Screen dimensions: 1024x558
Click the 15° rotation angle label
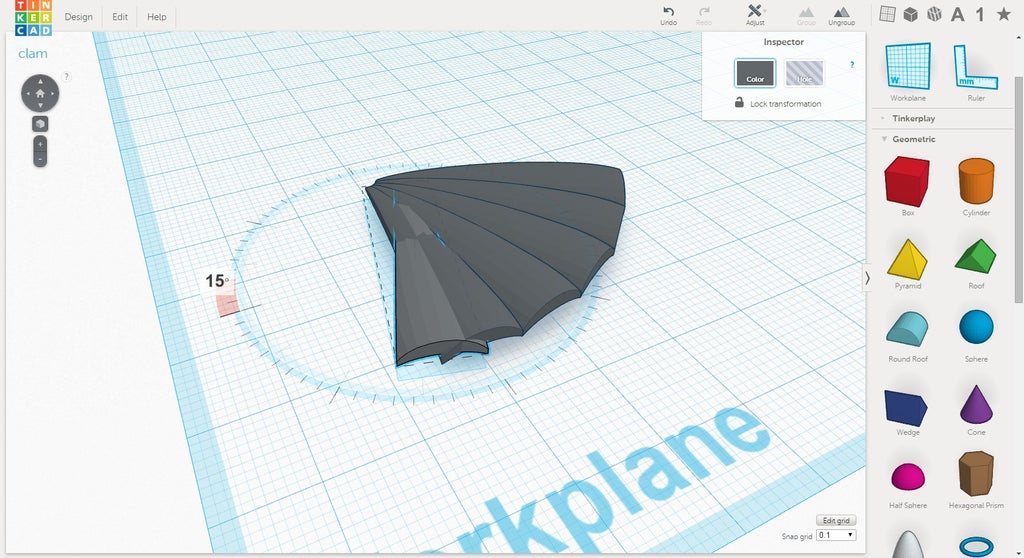217,281
